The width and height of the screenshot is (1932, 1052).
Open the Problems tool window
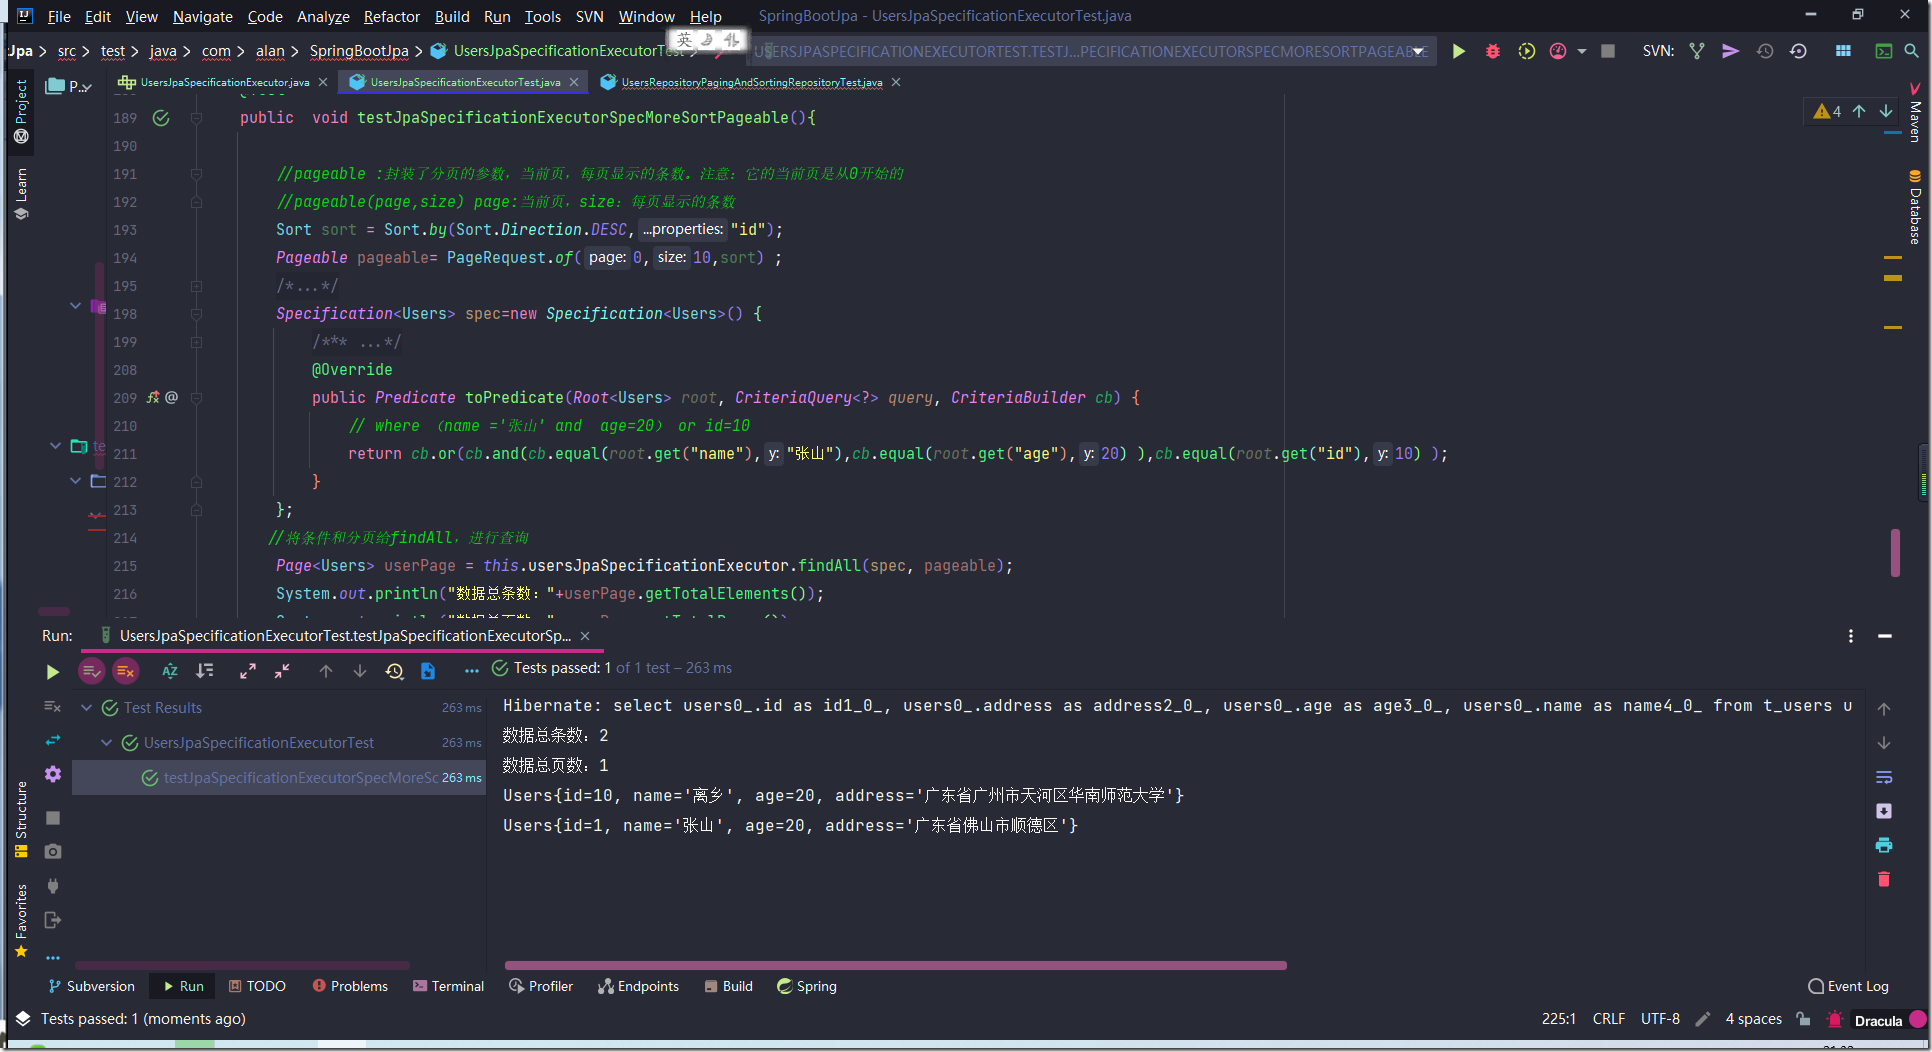(350, 986)
